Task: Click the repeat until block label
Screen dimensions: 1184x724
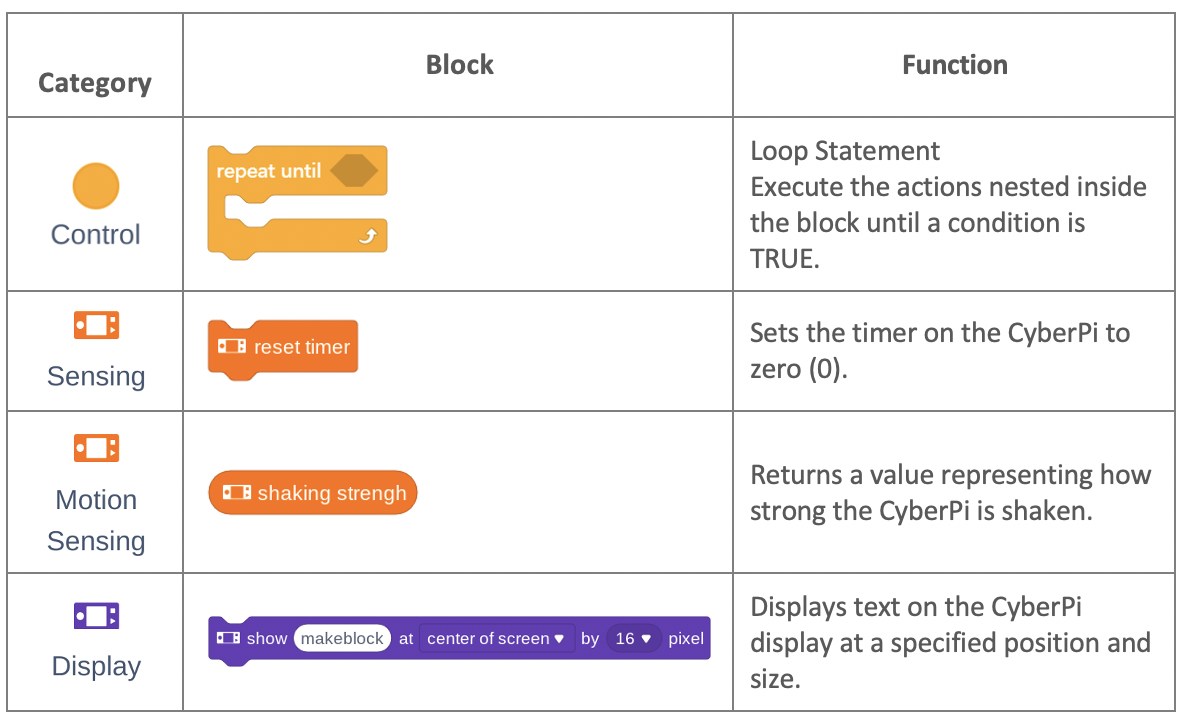Action: pos(269,171)
